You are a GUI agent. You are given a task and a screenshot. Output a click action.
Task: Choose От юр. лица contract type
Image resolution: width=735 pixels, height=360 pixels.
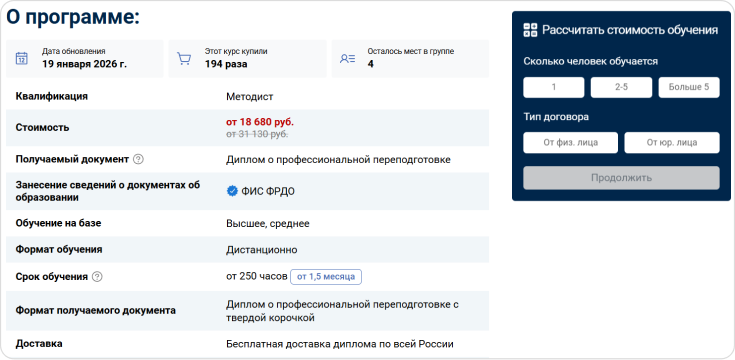point(672,142)
